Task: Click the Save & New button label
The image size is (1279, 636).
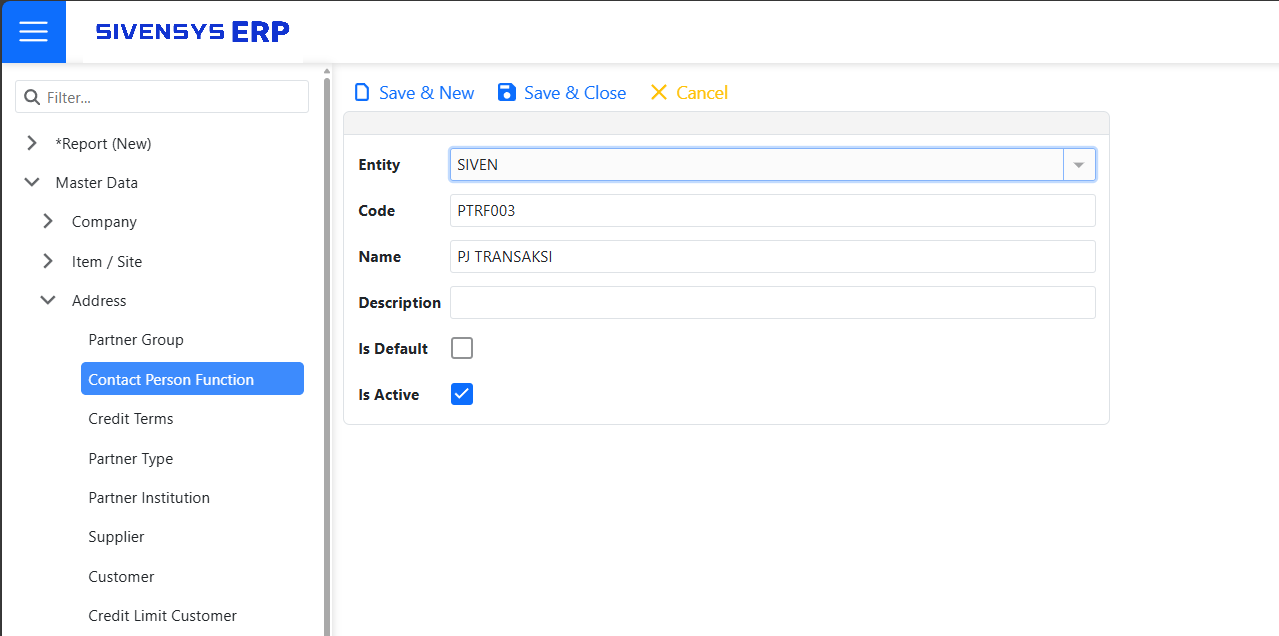Action: (427, 93)
